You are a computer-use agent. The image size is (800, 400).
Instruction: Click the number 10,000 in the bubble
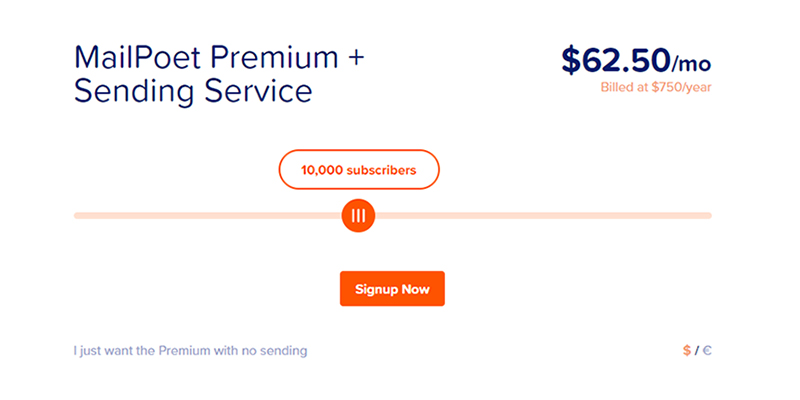[x=320, y=170]
